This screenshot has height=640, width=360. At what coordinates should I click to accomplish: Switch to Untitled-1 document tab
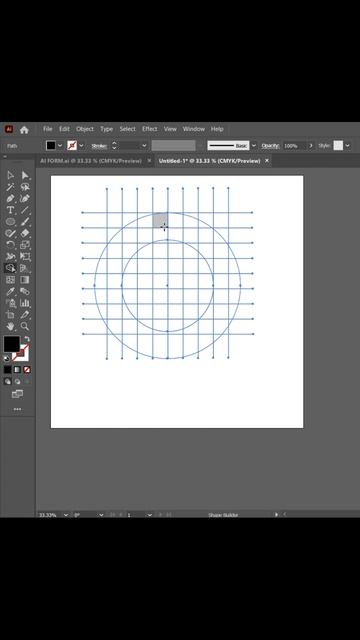[x=209, y=161]
